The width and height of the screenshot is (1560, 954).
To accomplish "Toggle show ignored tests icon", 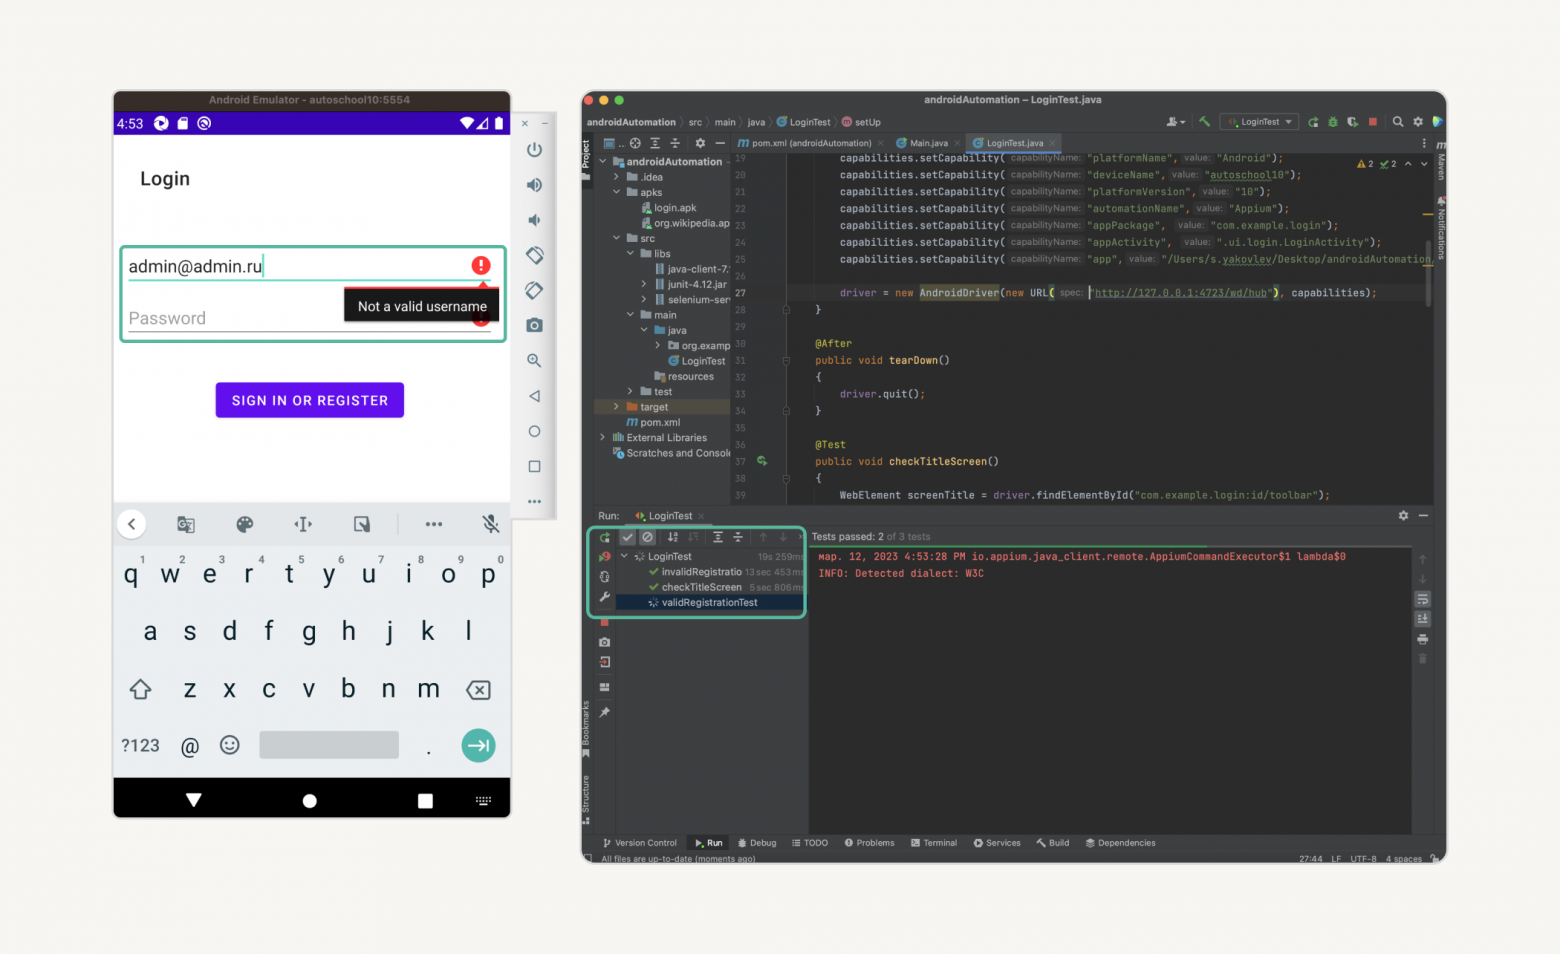I will coord(647,537).
